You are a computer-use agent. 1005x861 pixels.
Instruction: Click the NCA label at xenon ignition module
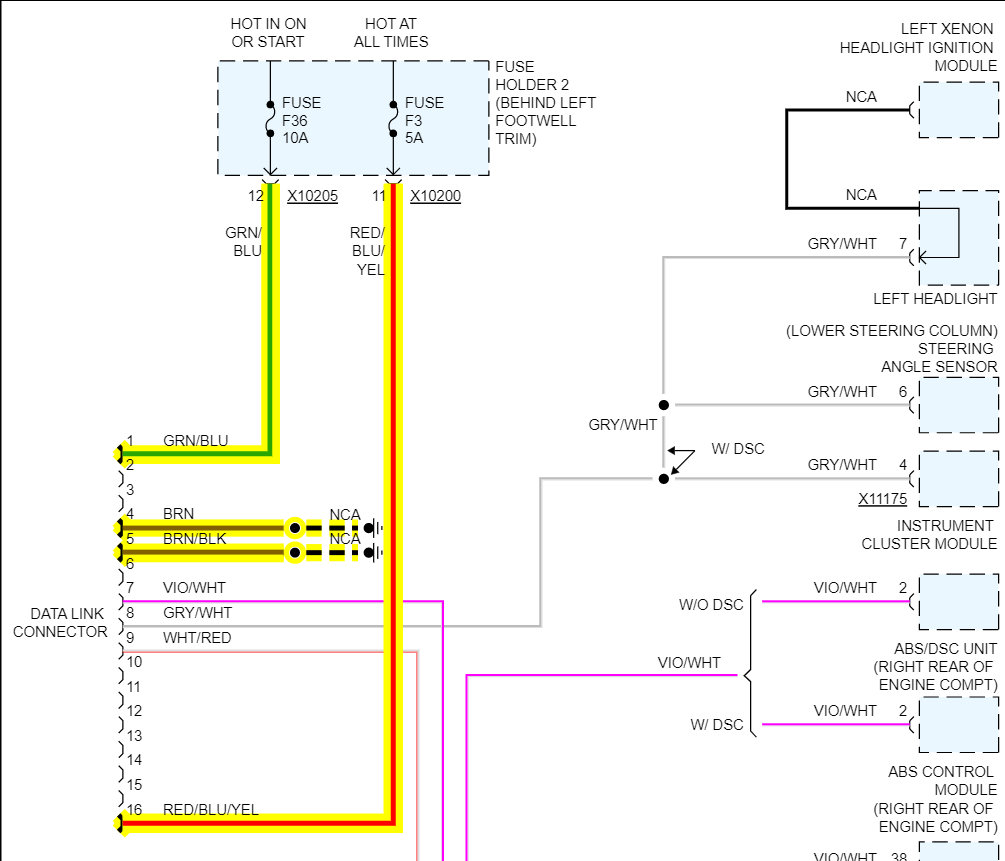coord(861,97)
